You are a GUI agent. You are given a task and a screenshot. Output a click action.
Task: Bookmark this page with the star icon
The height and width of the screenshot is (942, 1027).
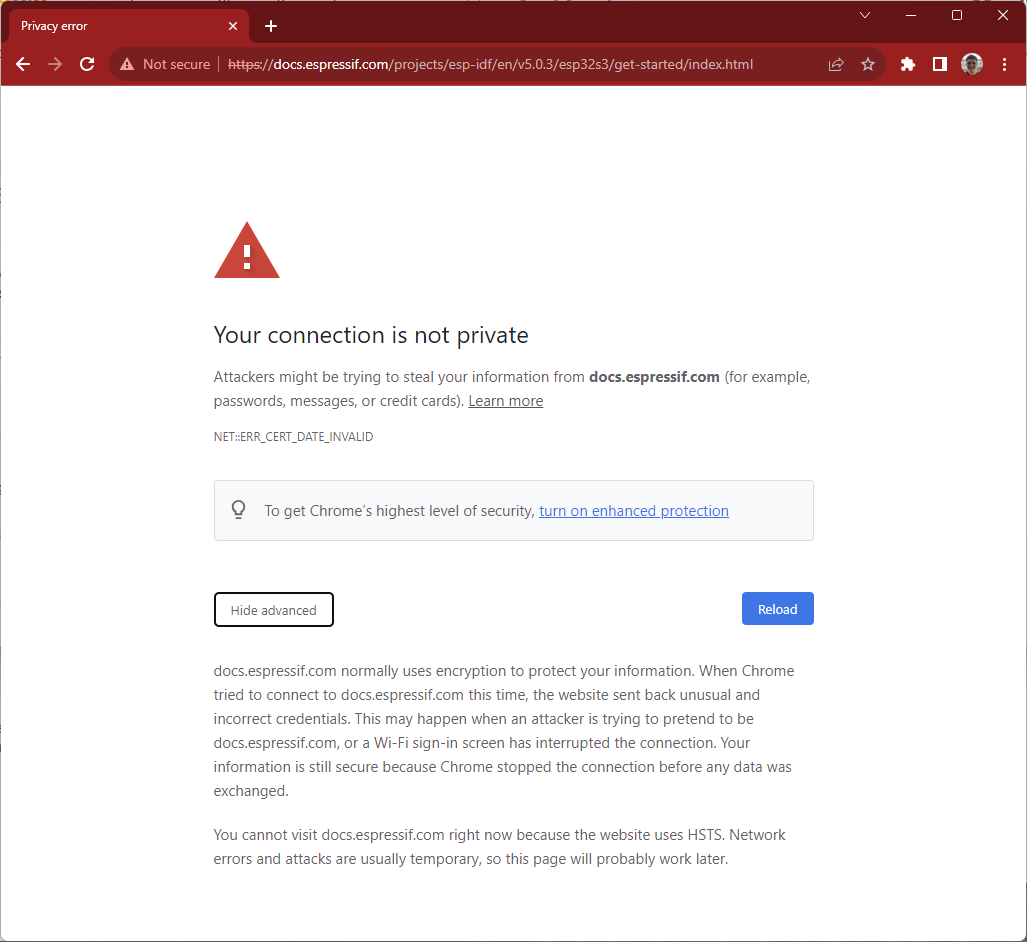coord(868,64)
